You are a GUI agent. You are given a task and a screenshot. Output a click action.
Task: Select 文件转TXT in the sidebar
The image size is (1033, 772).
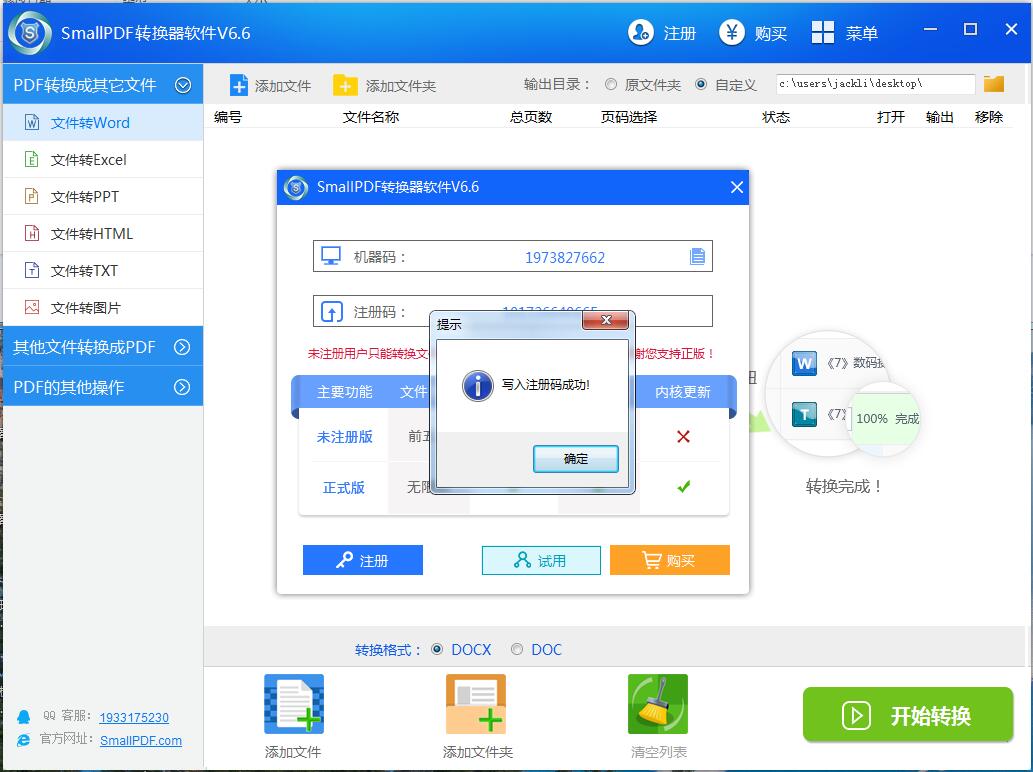coord(103,270)
